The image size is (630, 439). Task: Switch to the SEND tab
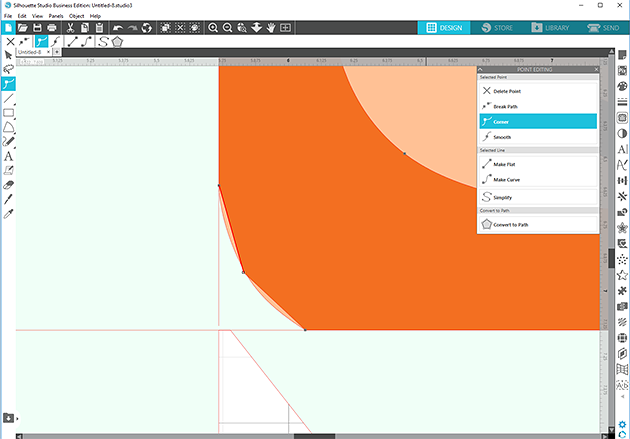pos(603,28)
